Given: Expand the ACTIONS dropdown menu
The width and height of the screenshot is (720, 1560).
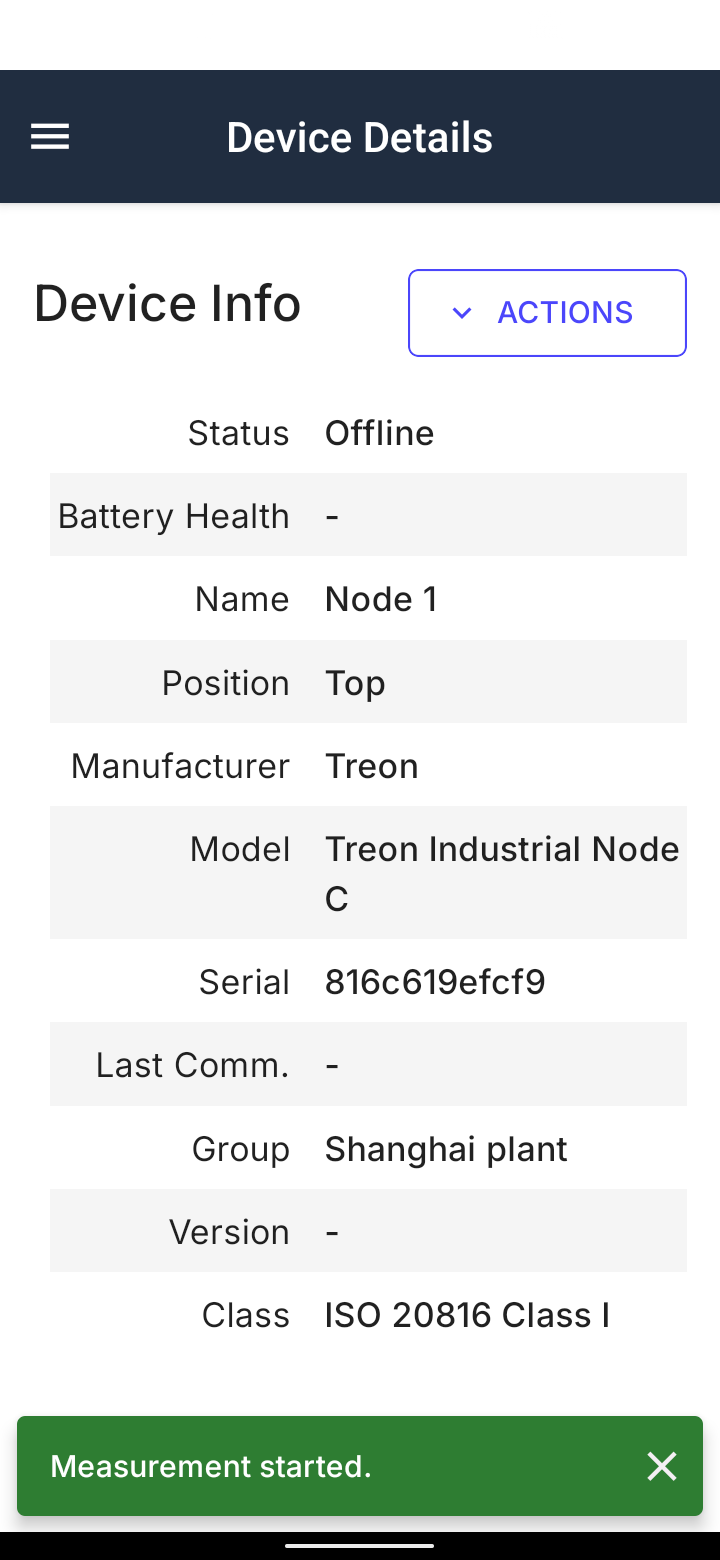Looking at the screenshot, I should pyautogui.click(x=547, y=313).
